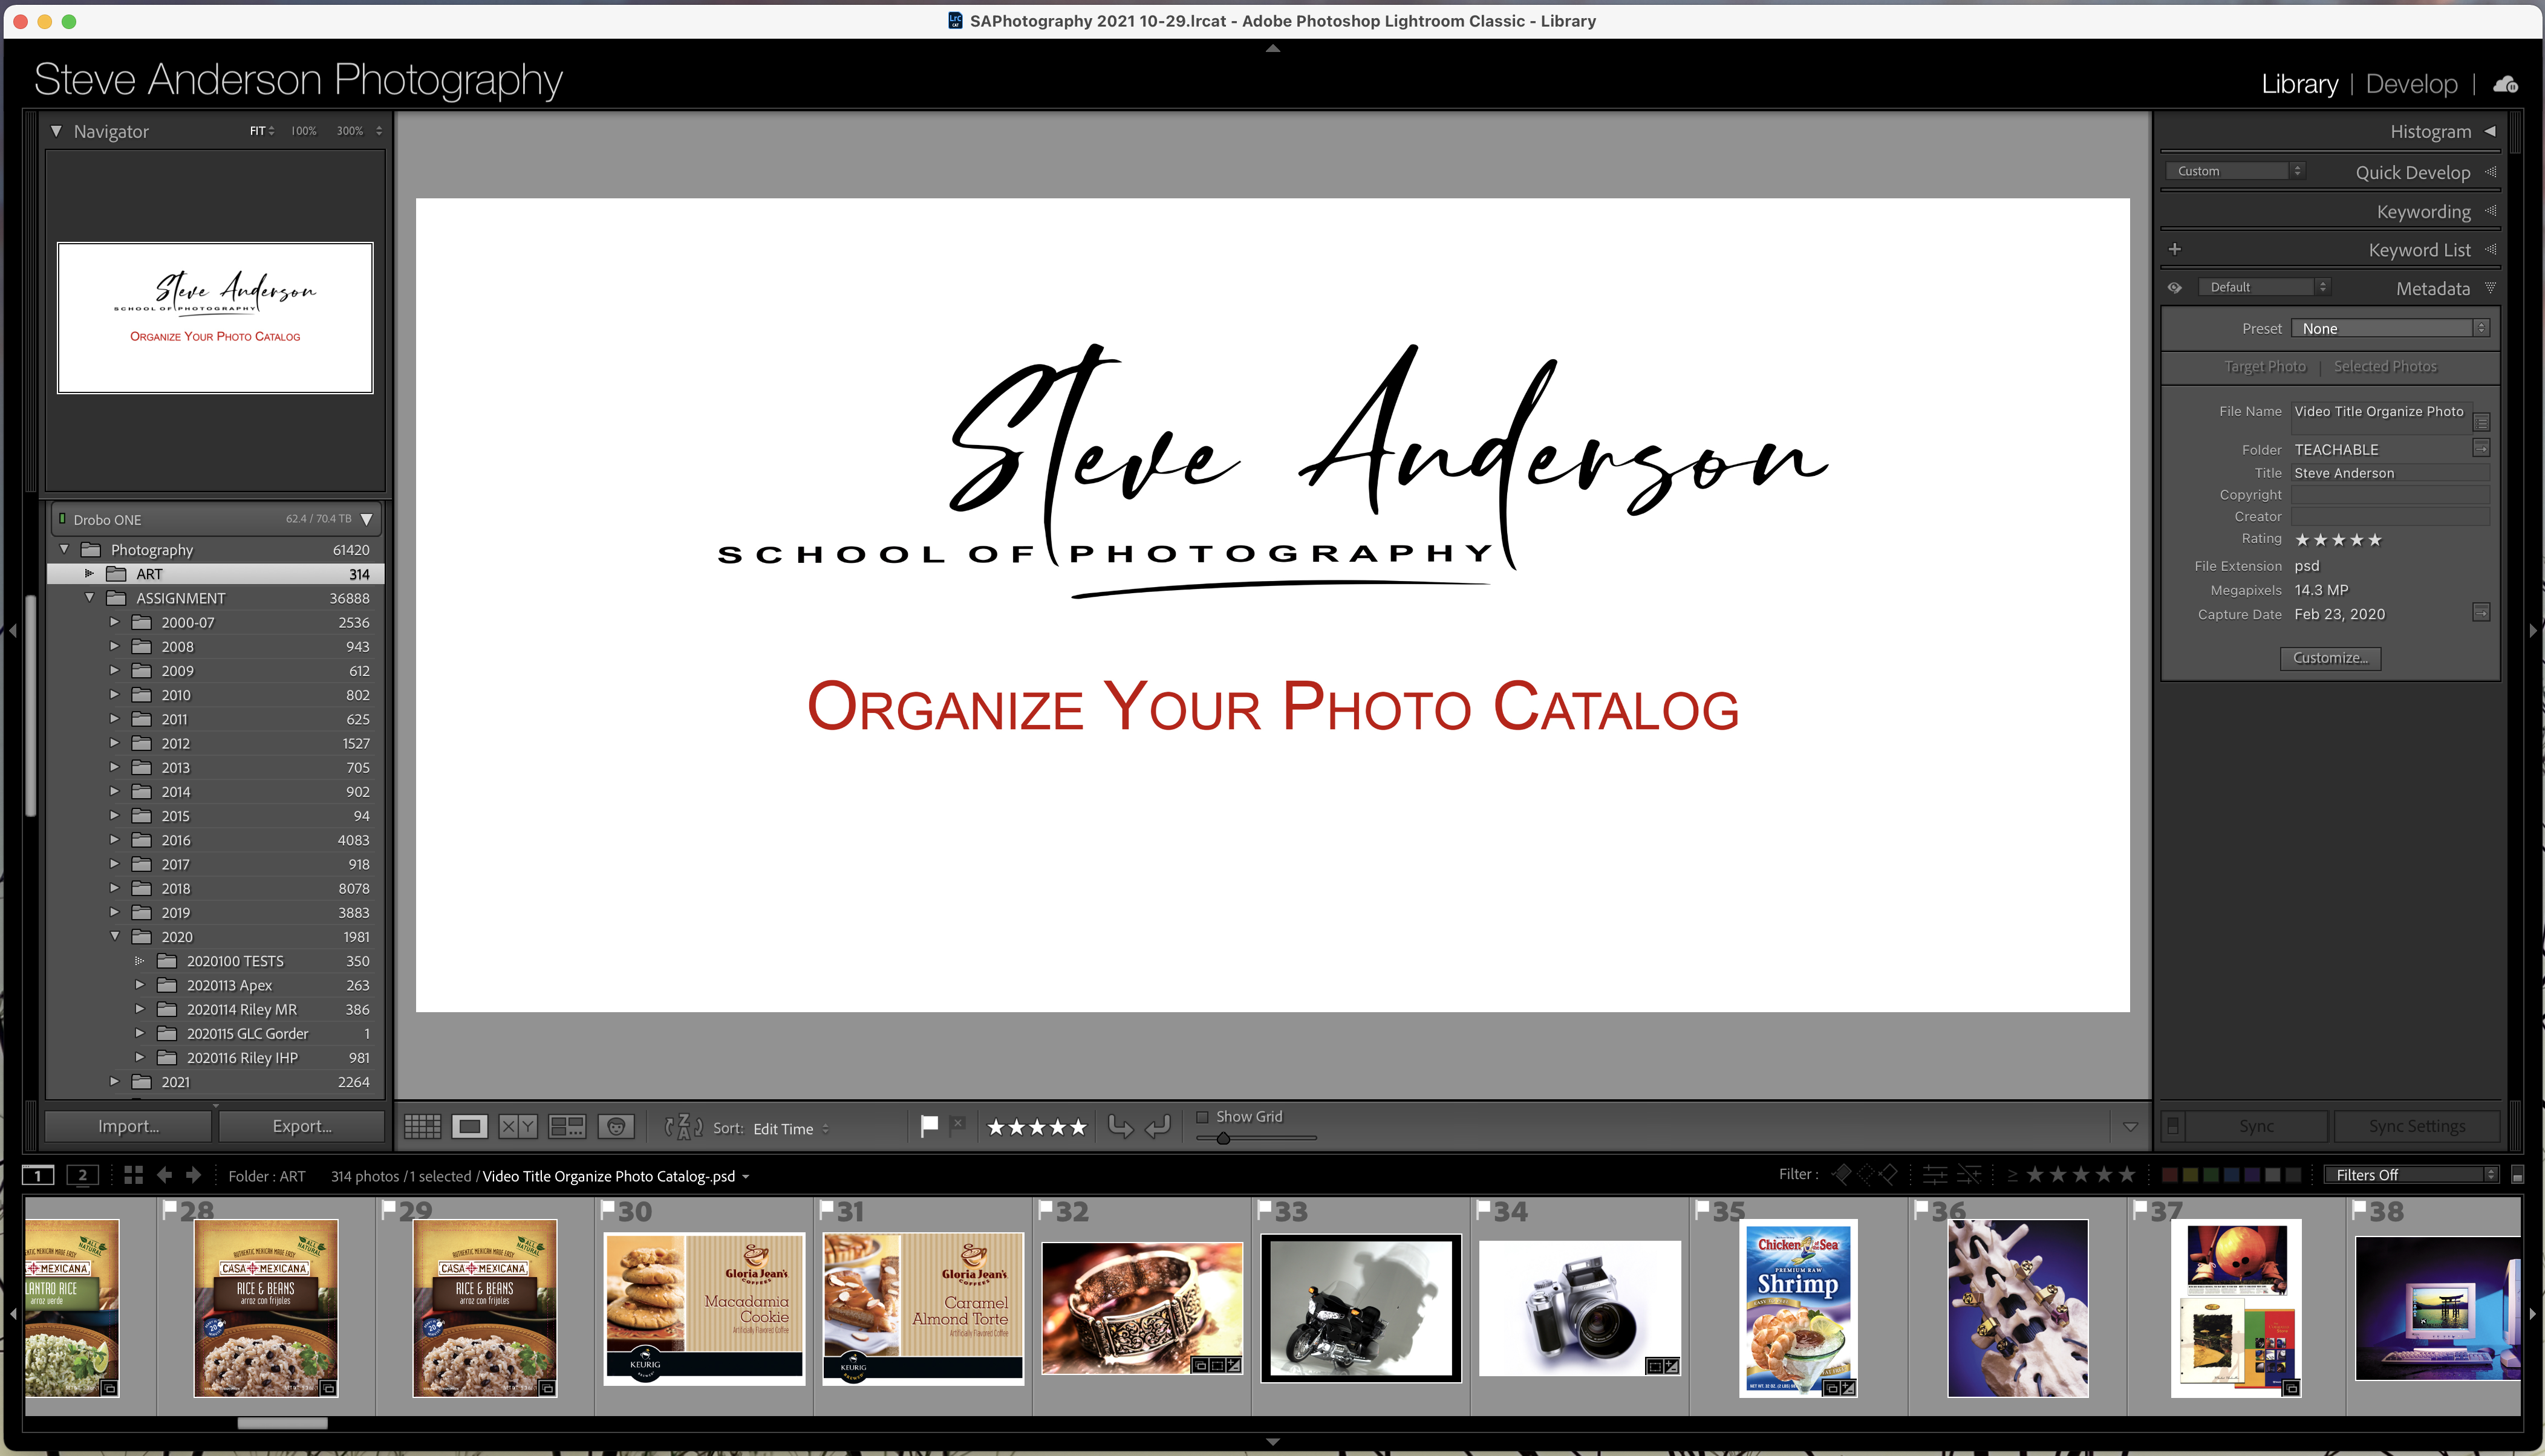
Task: Click the Sync button
Action: (x=2256, y=1126)
